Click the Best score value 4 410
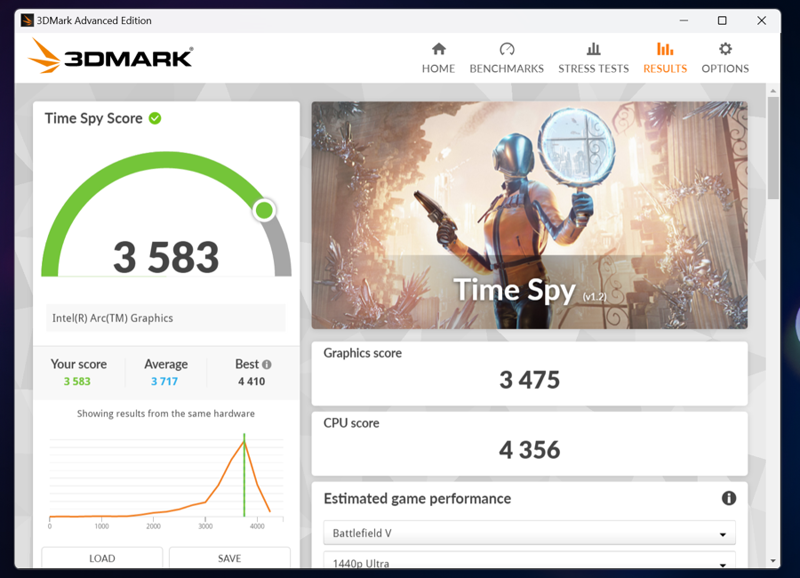800x578 pixels. click(252, 382)
